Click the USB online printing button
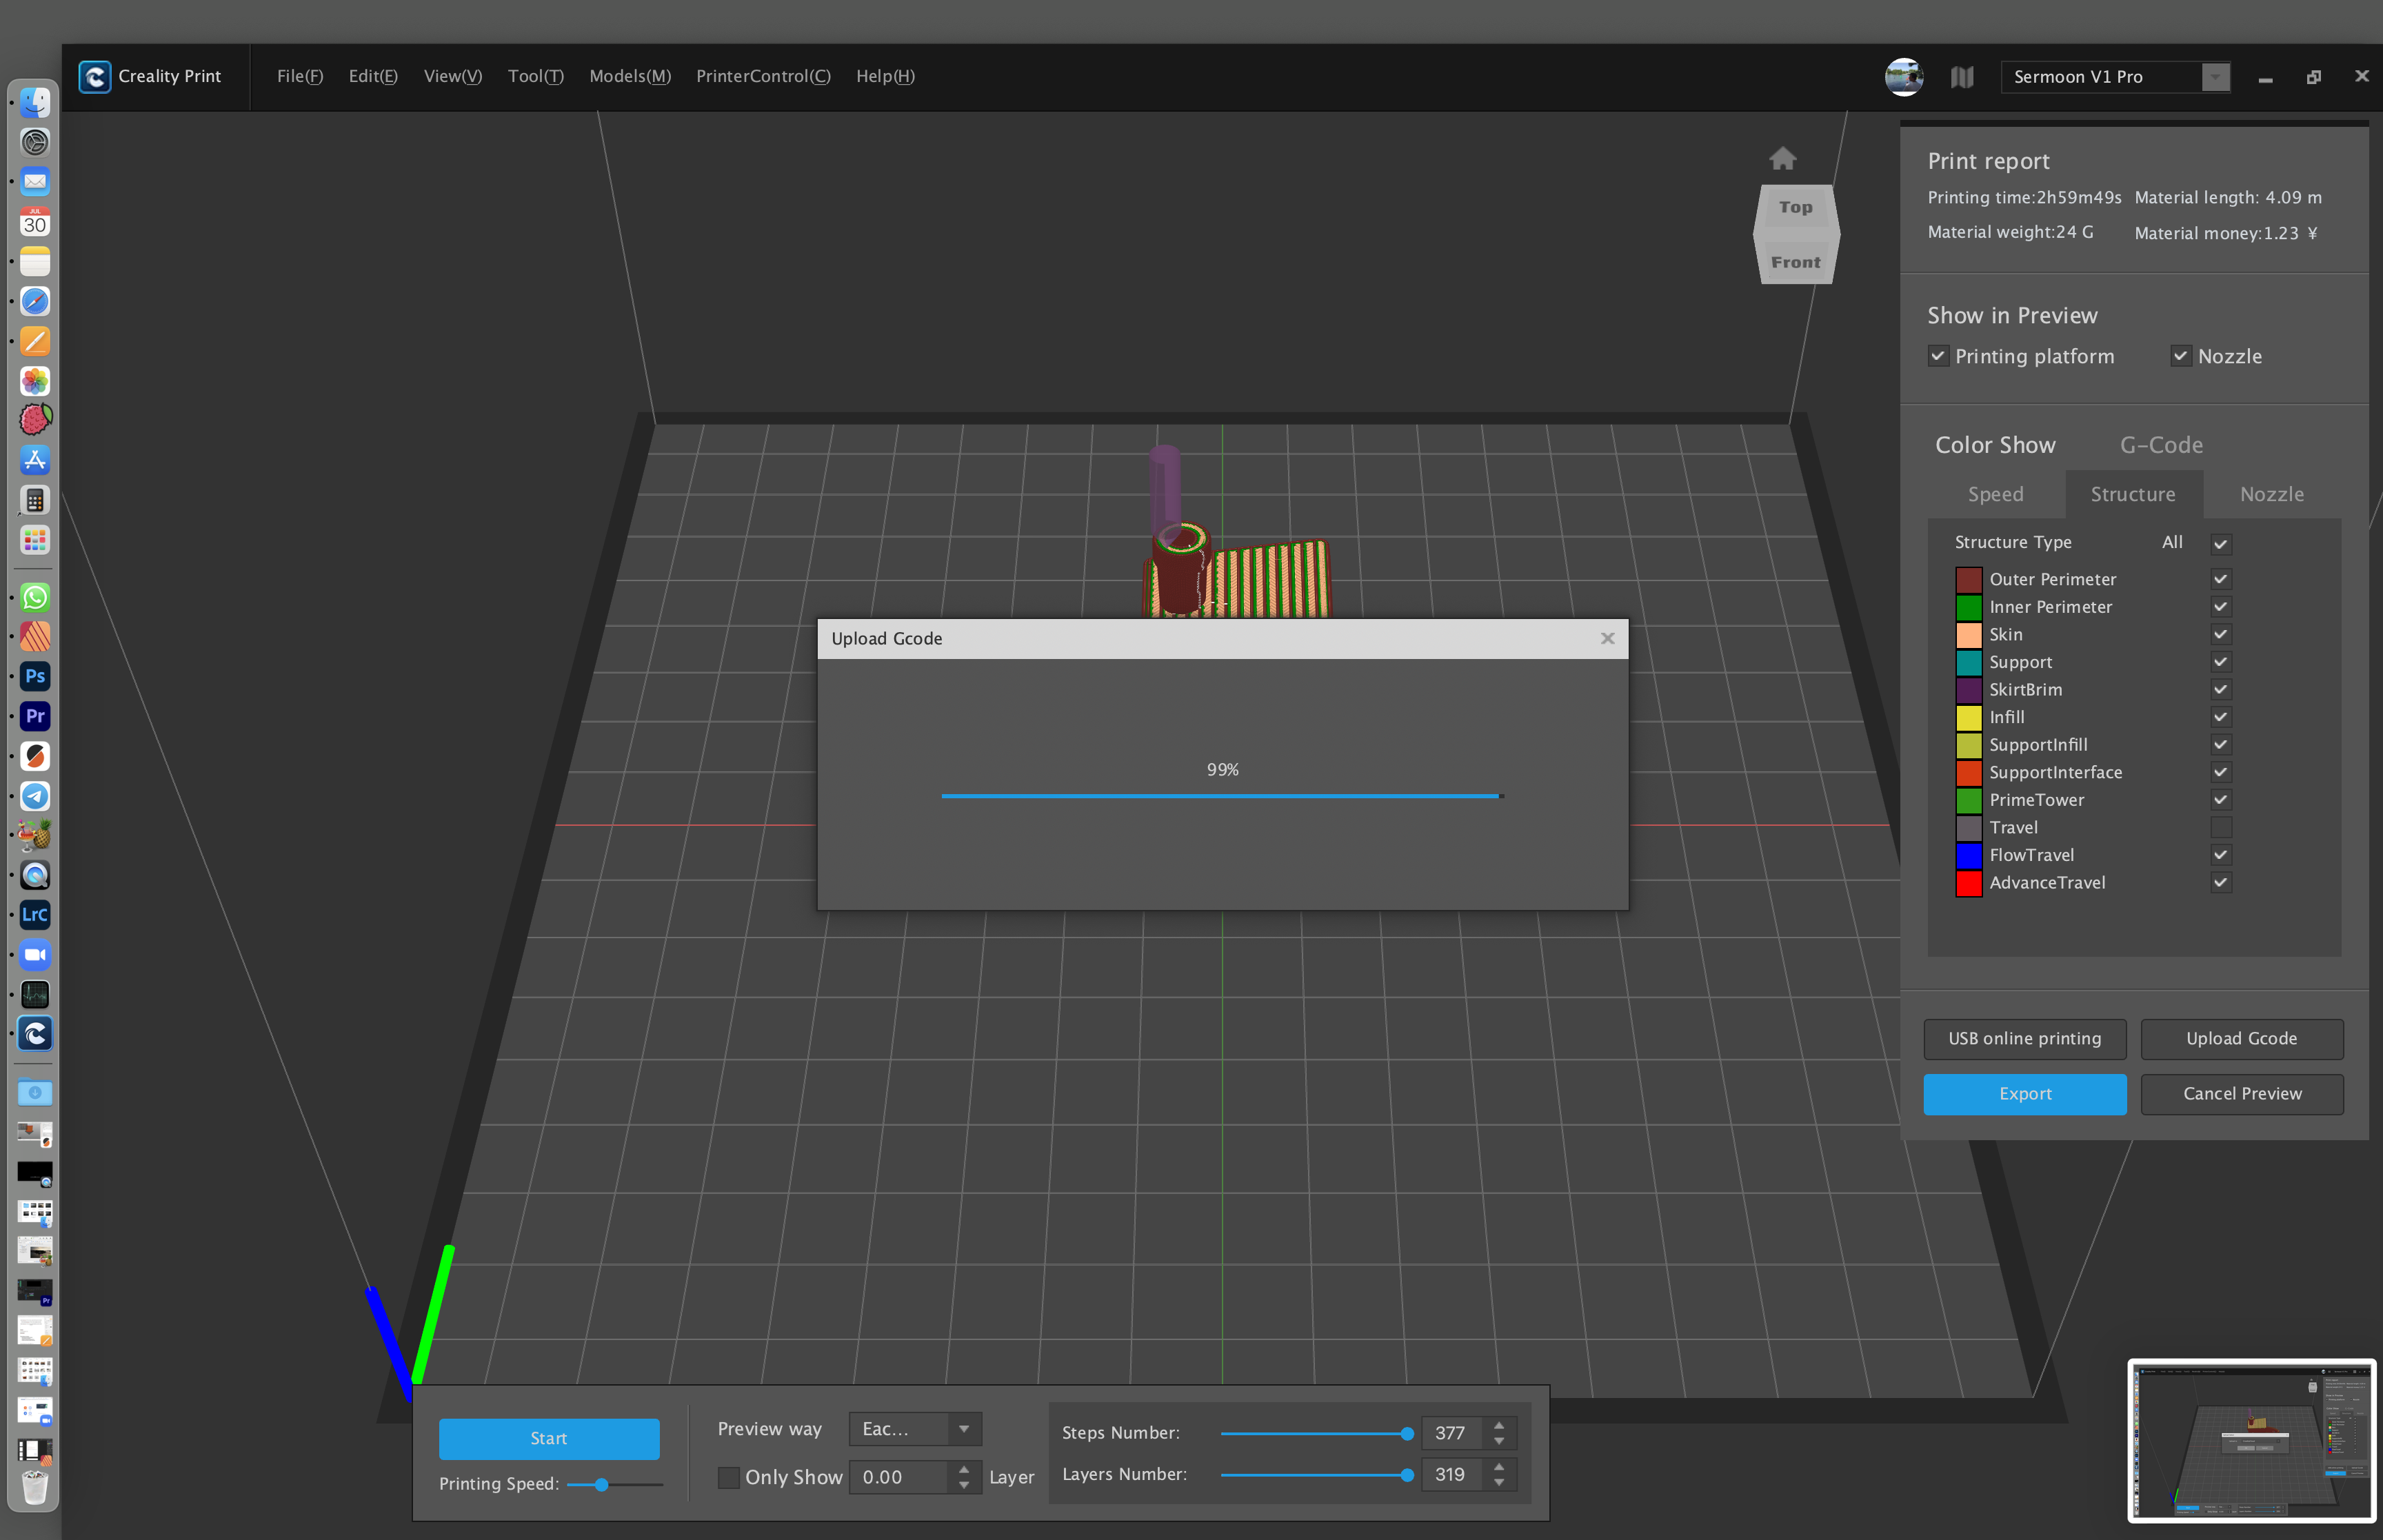Image resolution: width=2383 pixels, height=1540 pixels. tap(2024, 1038)
